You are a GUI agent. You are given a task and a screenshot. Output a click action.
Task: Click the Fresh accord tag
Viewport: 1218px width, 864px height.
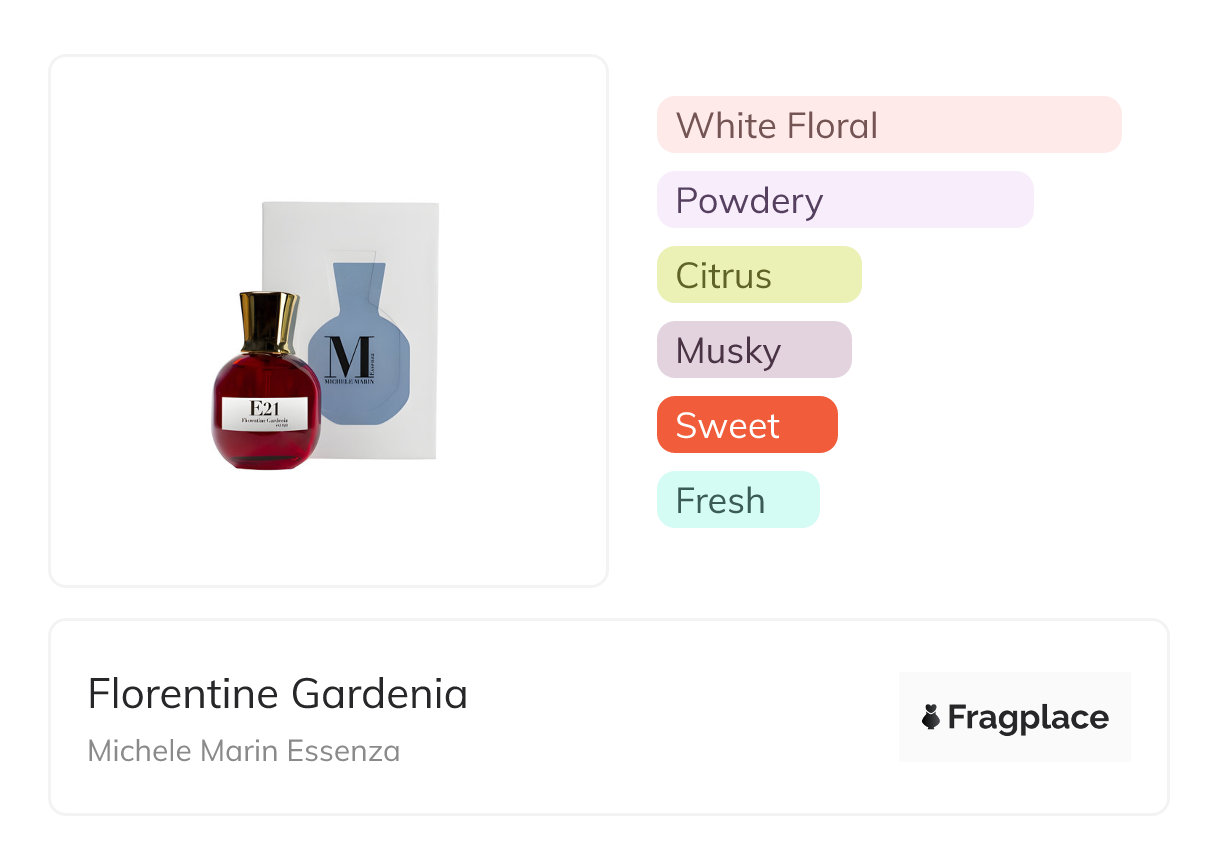click(x=738, y=500)
